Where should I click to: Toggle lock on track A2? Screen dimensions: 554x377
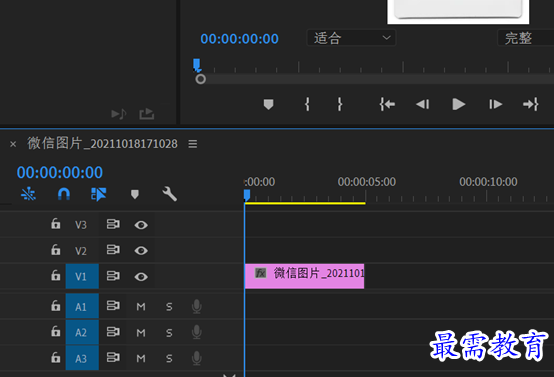(55, 331)
